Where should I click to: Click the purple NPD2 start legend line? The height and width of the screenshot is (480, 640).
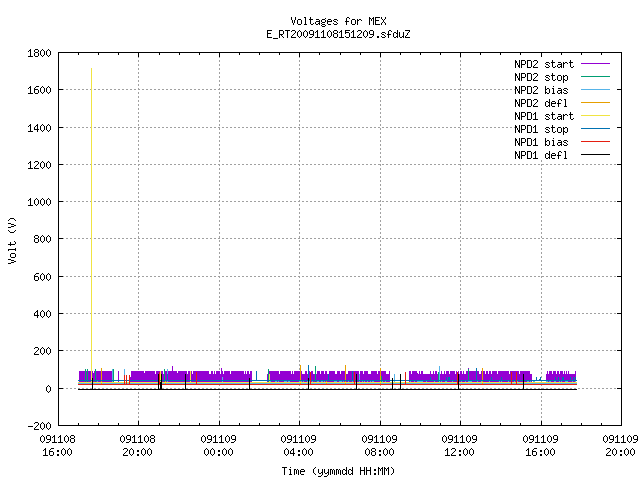[595, 64]
